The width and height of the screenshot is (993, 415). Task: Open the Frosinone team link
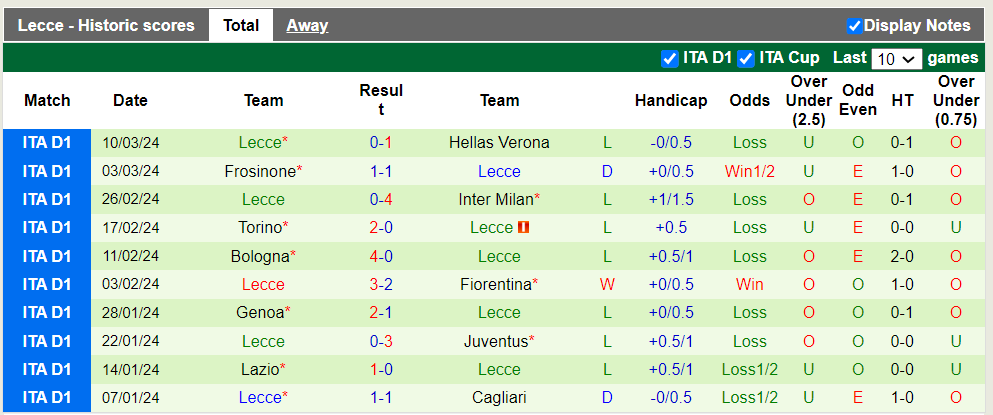tap(260, 172)
